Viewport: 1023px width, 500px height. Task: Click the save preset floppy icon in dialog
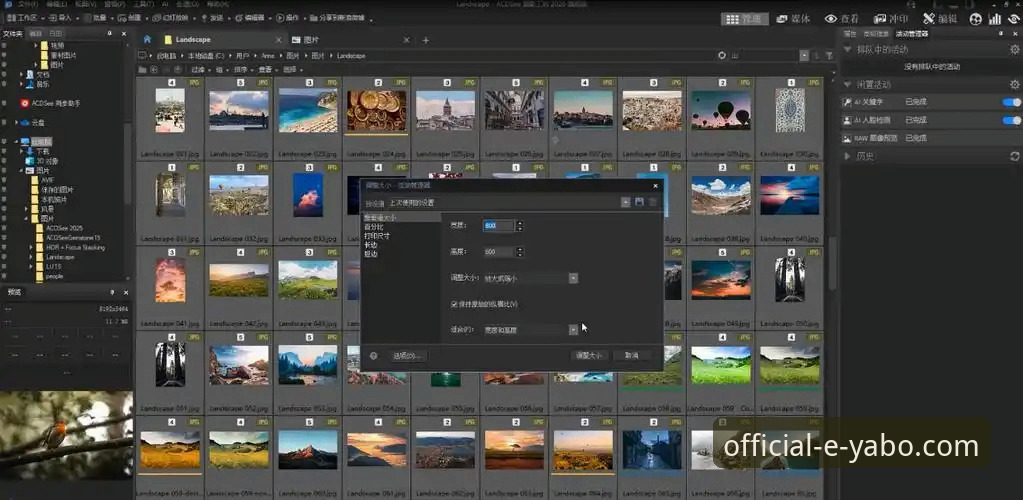tap(639, 202)
